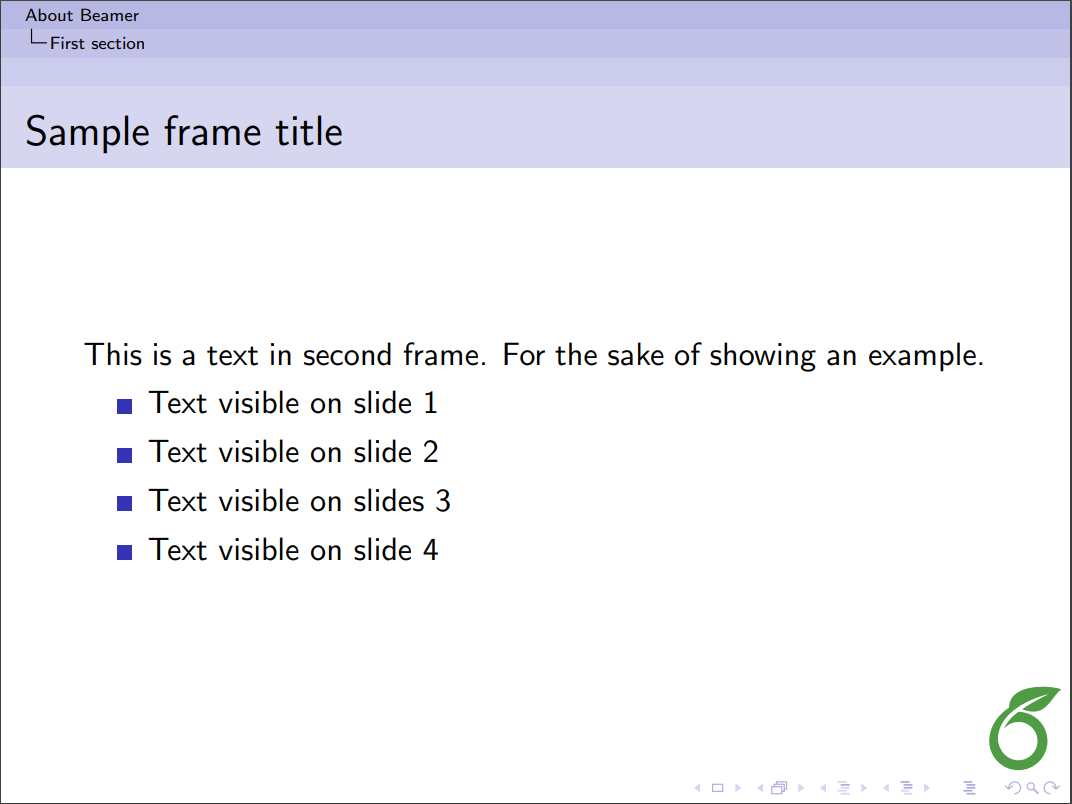Click the previous slide arrow
The image size is (1072, 804).
(697, 788)
